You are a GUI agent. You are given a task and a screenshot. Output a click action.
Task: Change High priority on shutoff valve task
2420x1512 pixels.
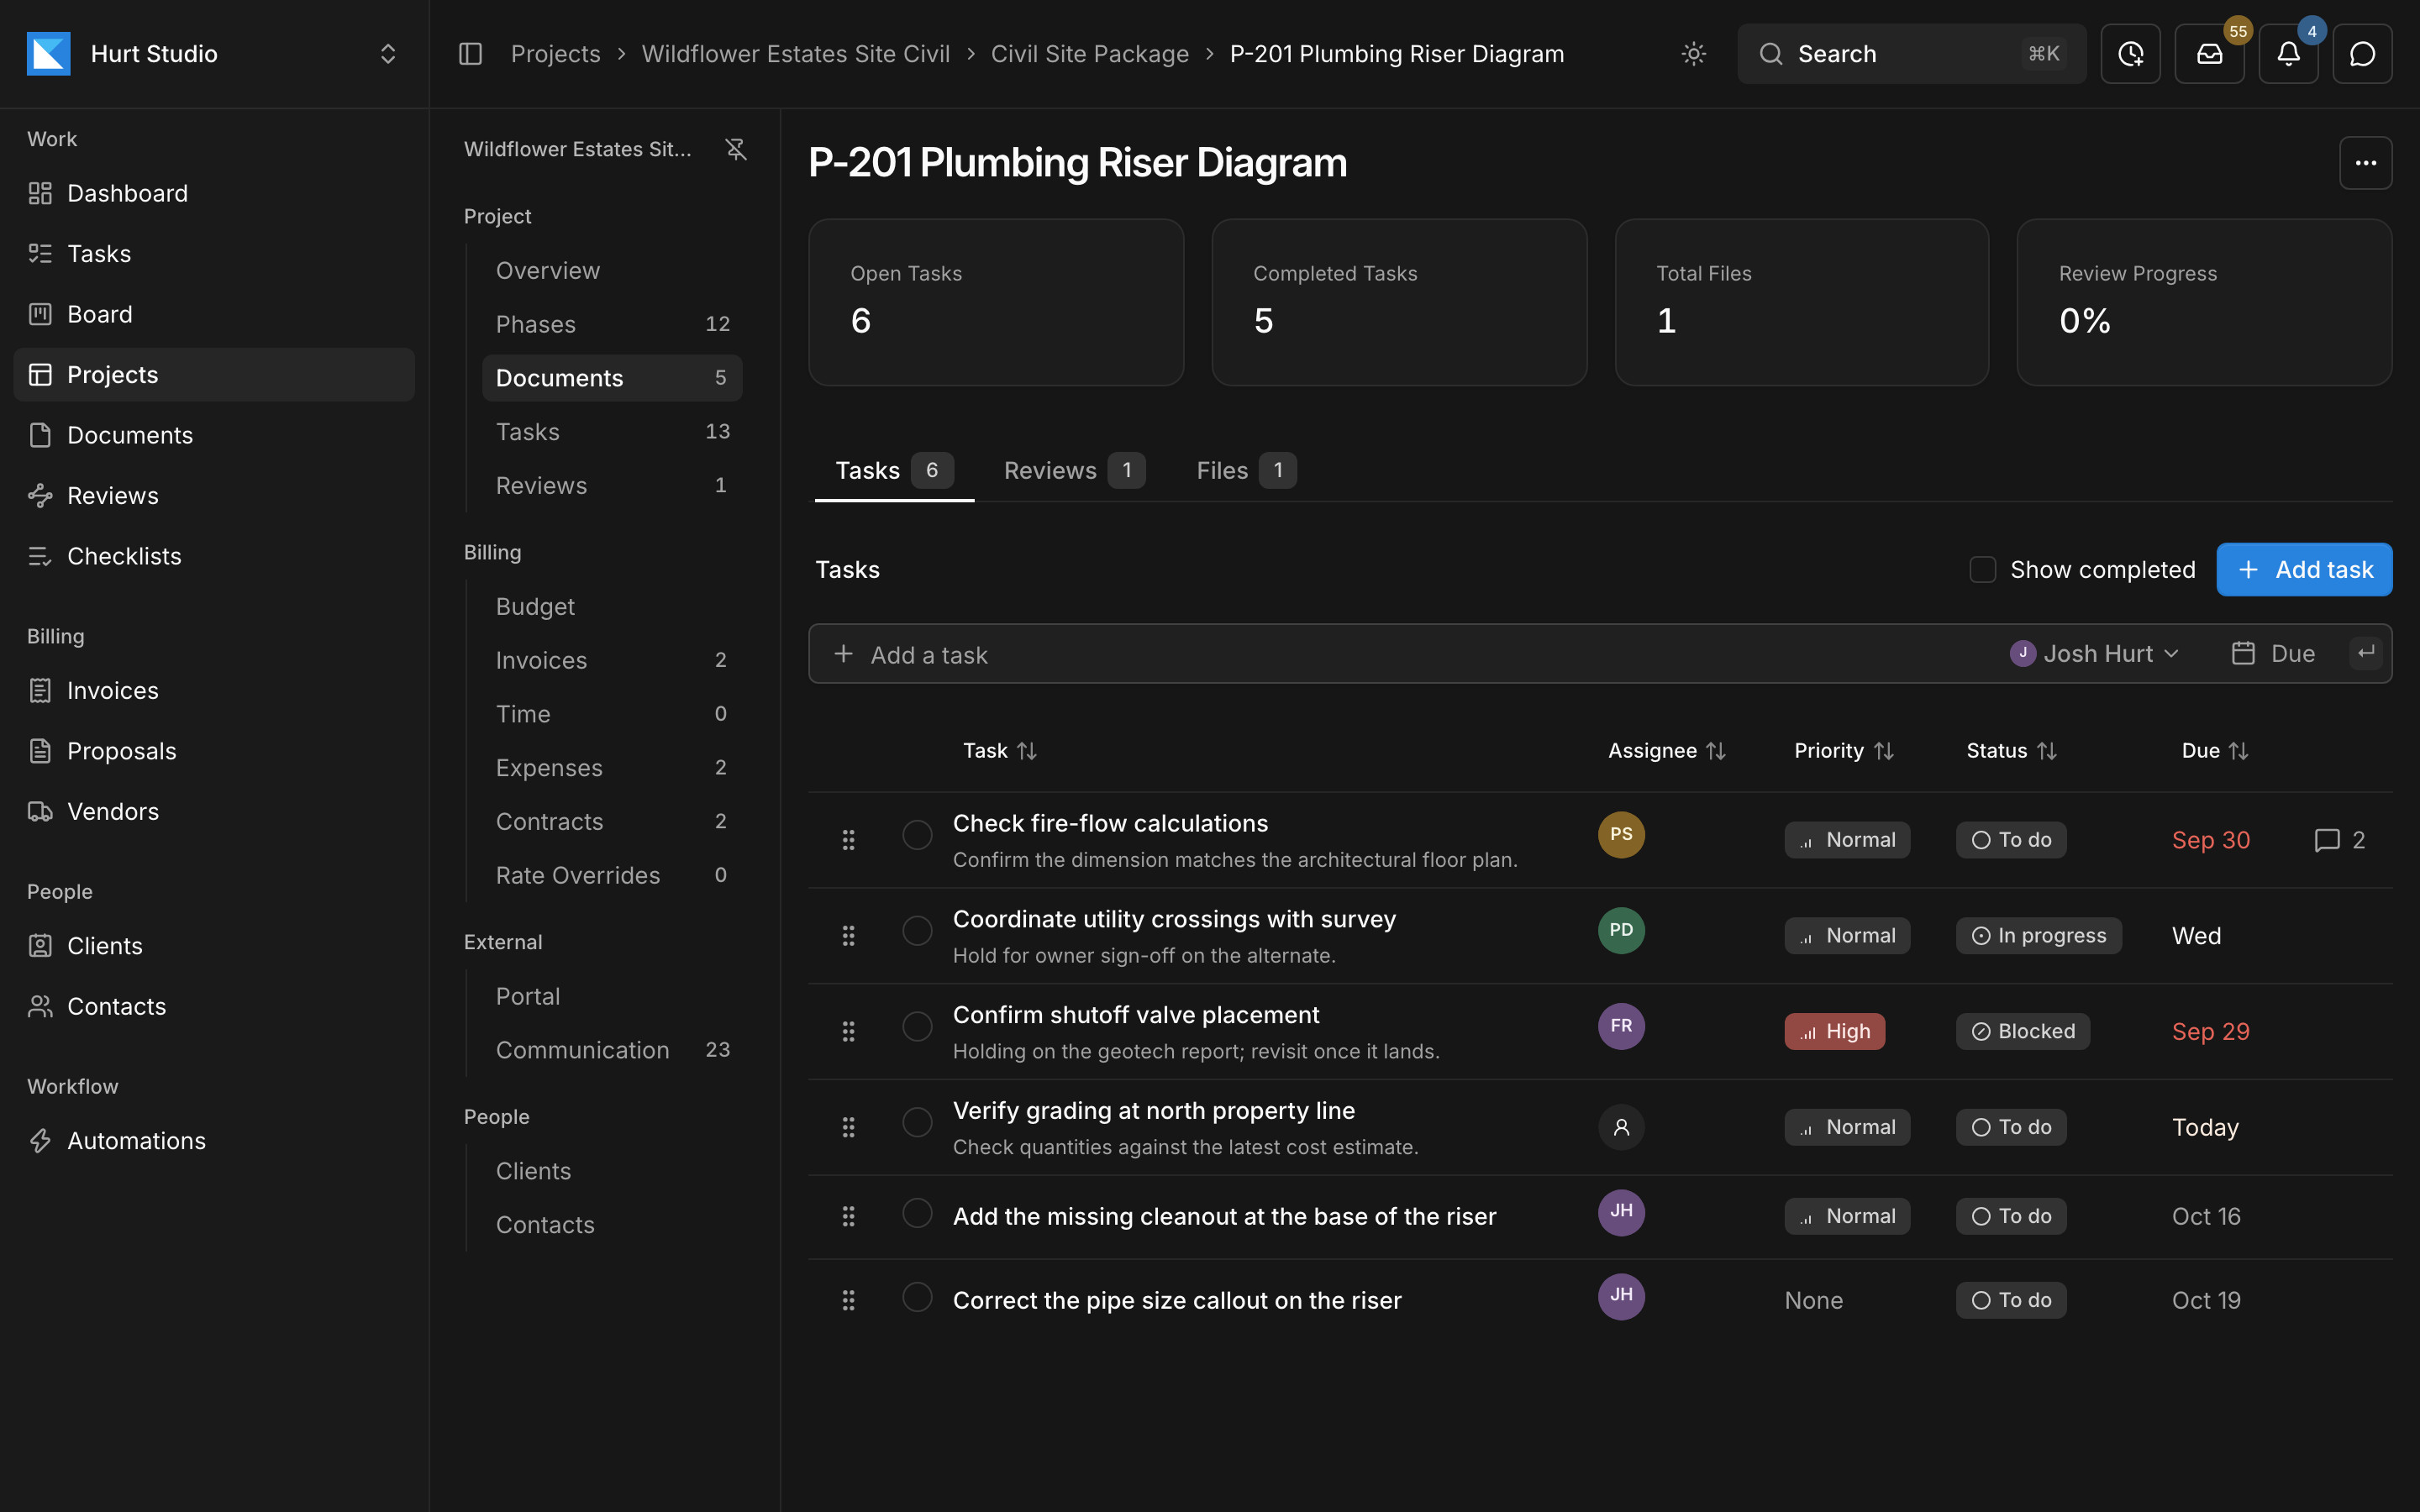[x=1834, y=1031]
